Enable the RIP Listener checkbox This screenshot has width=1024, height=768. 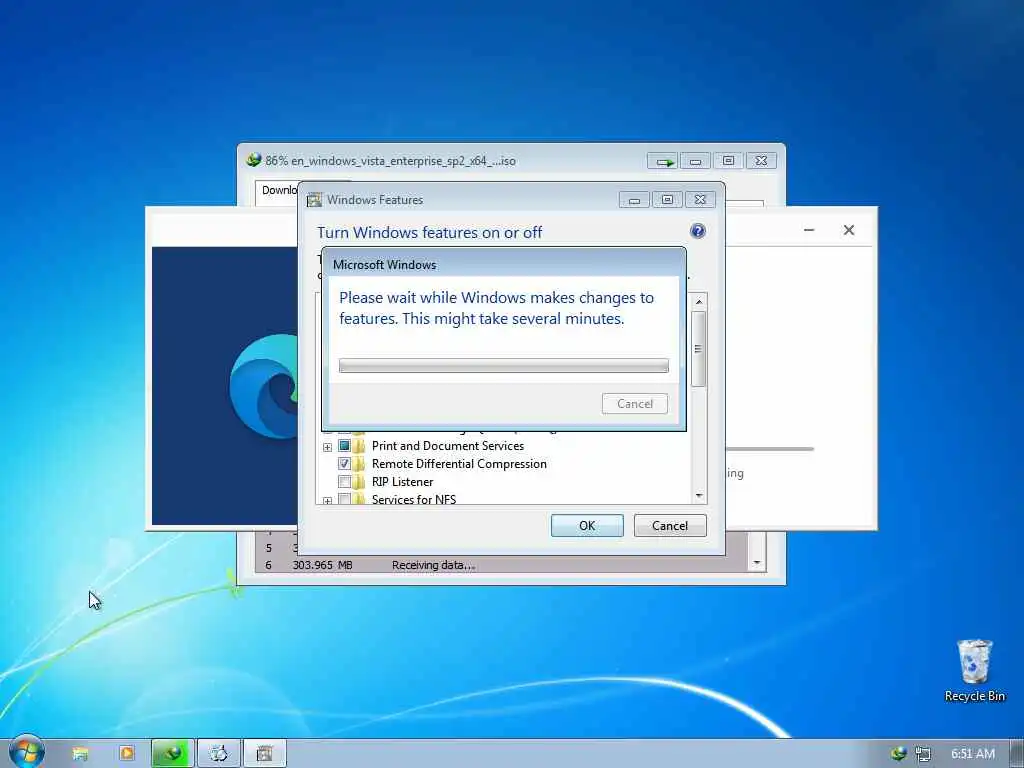point(344,482)
